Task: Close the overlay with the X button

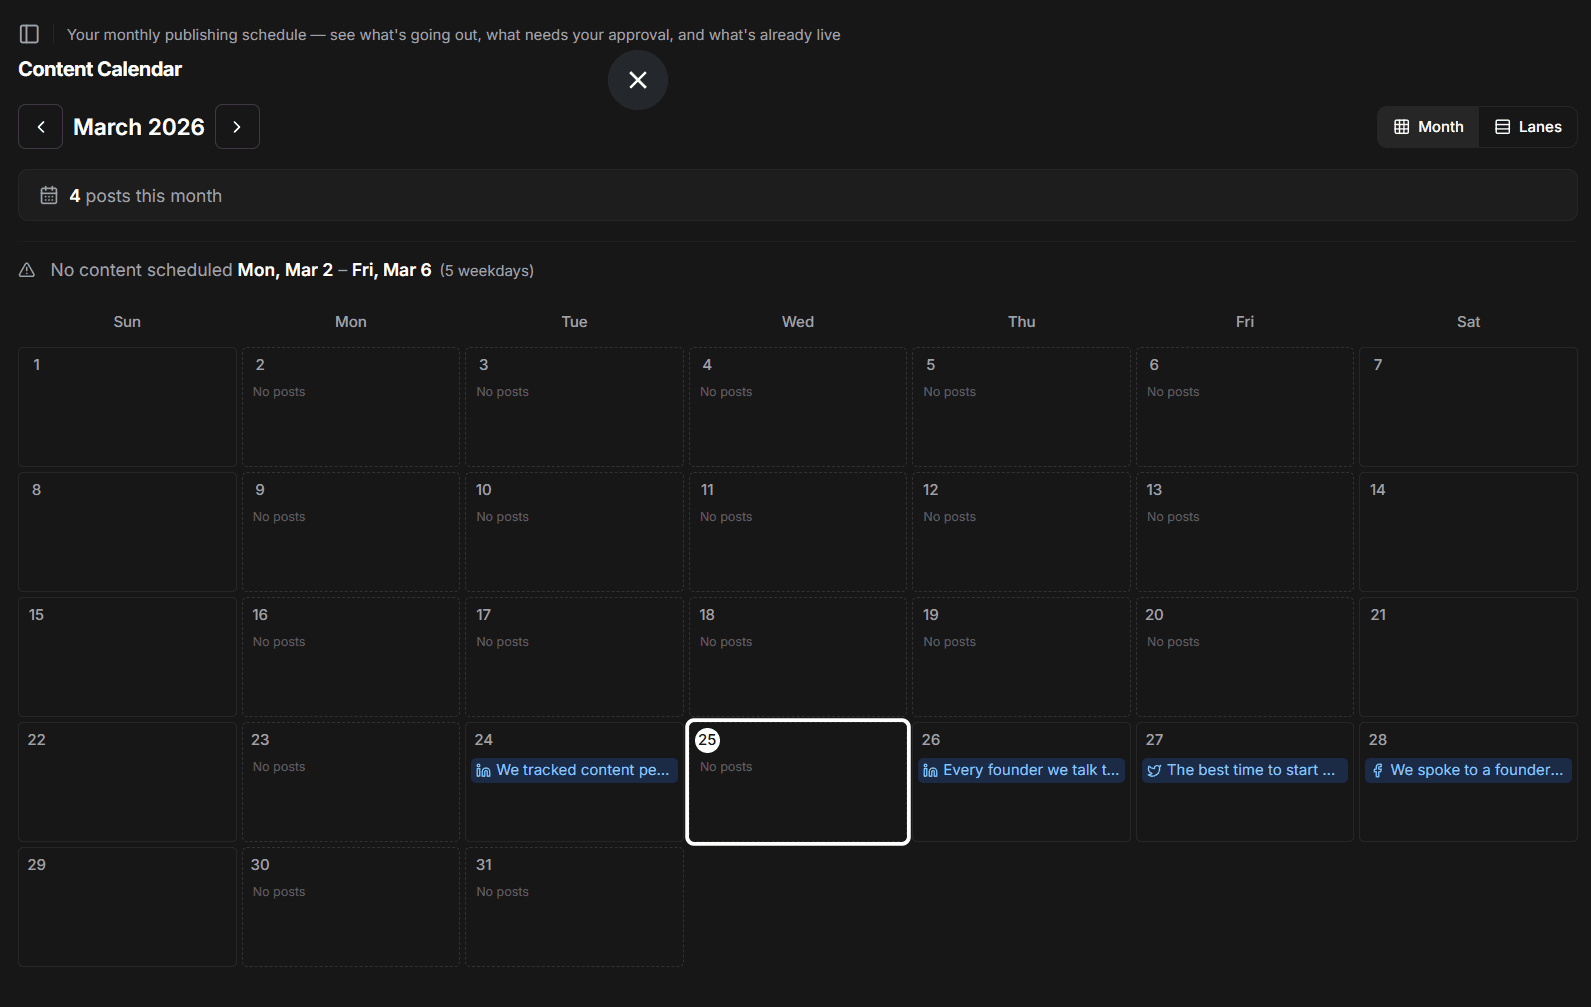Action: (x=638, y=80)
